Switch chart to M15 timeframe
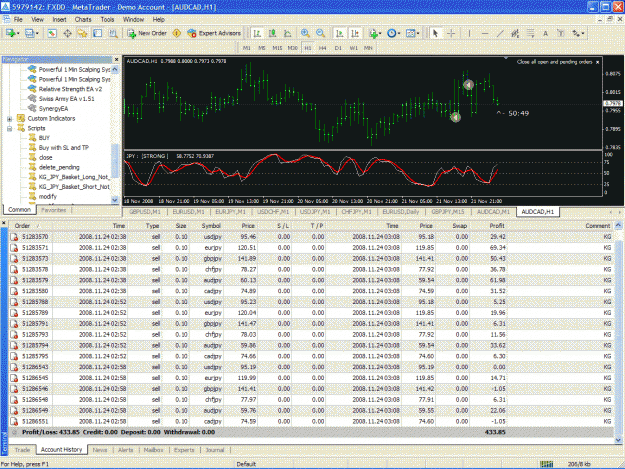Screen dimensions: 625x469 tap(277, 48)
